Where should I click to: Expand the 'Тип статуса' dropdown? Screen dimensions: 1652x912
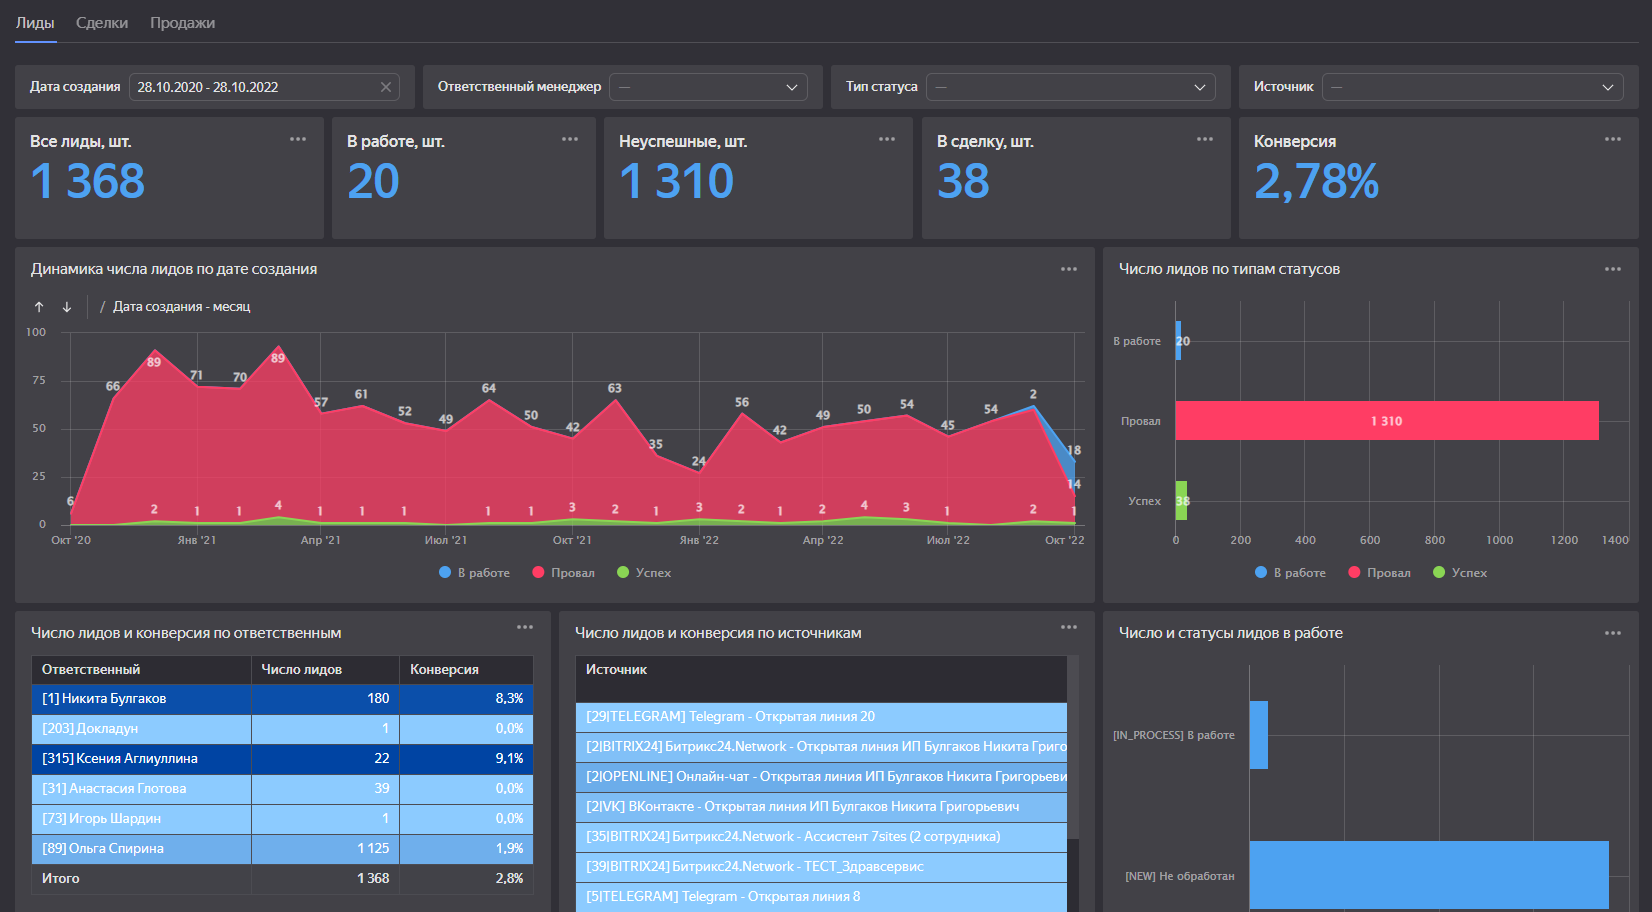coord(1070,87)
